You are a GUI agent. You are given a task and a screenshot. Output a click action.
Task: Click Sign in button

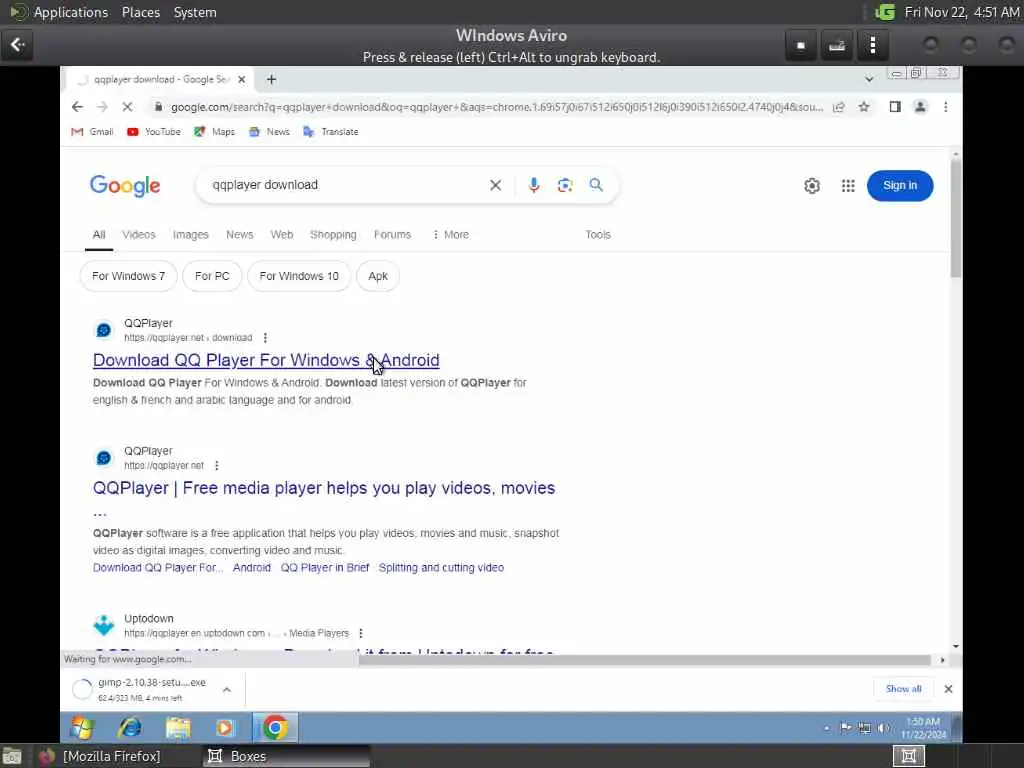[900, 185]
